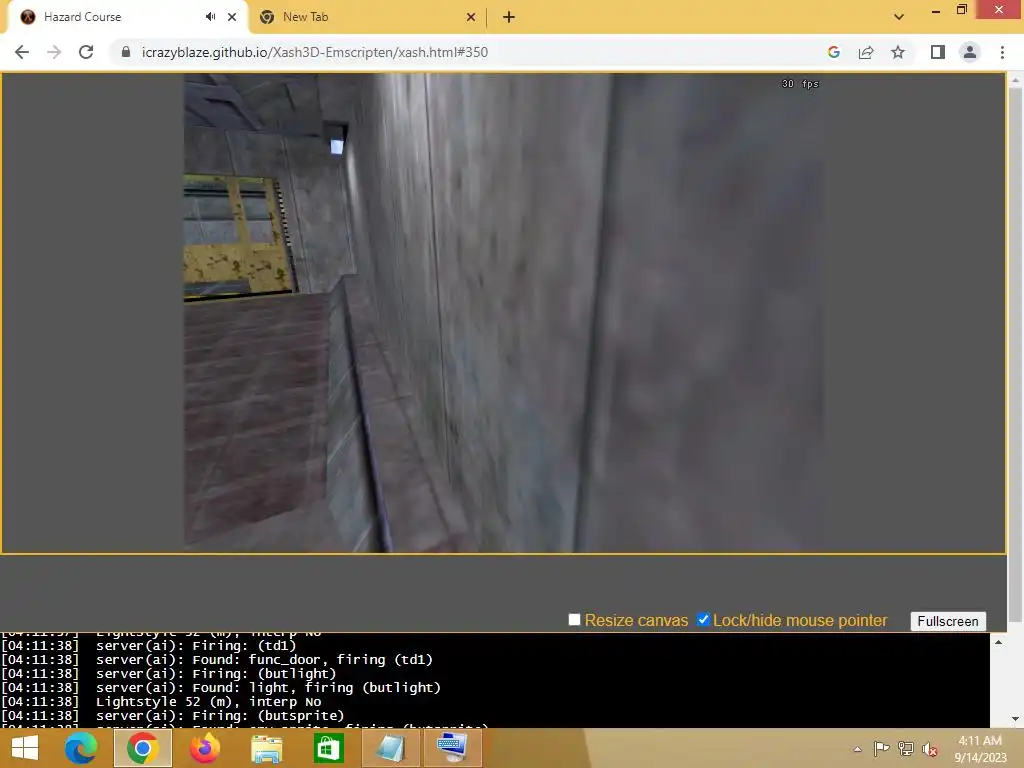Click inside the game canvas view
Screen dimensions: 1024x768
[x=503, y=313]
